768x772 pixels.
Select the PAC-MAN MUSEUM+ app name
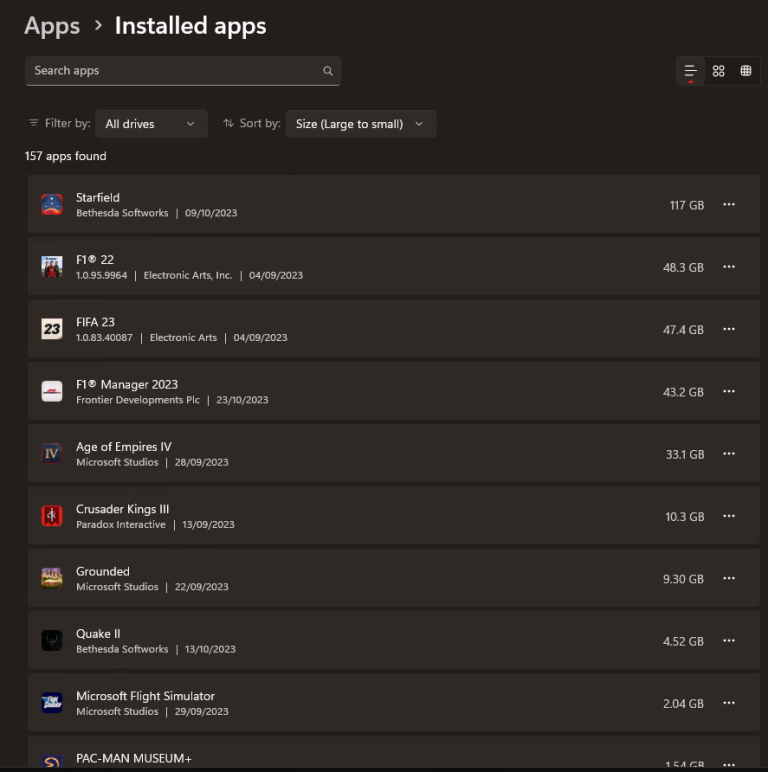coord(133,758)
